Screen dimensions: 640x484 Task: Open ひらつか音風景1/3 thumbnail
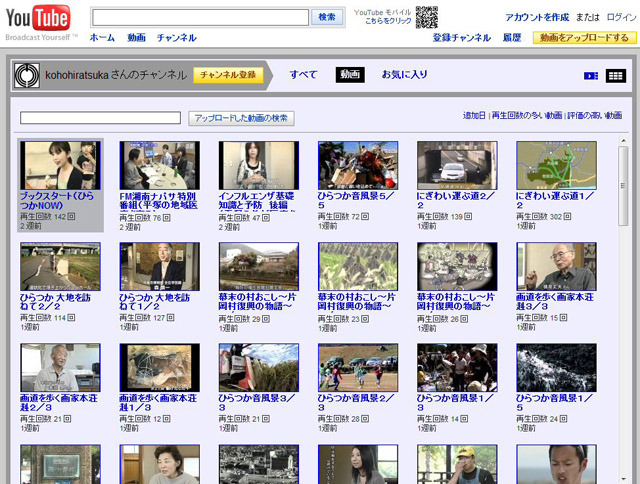click(457, 368)
